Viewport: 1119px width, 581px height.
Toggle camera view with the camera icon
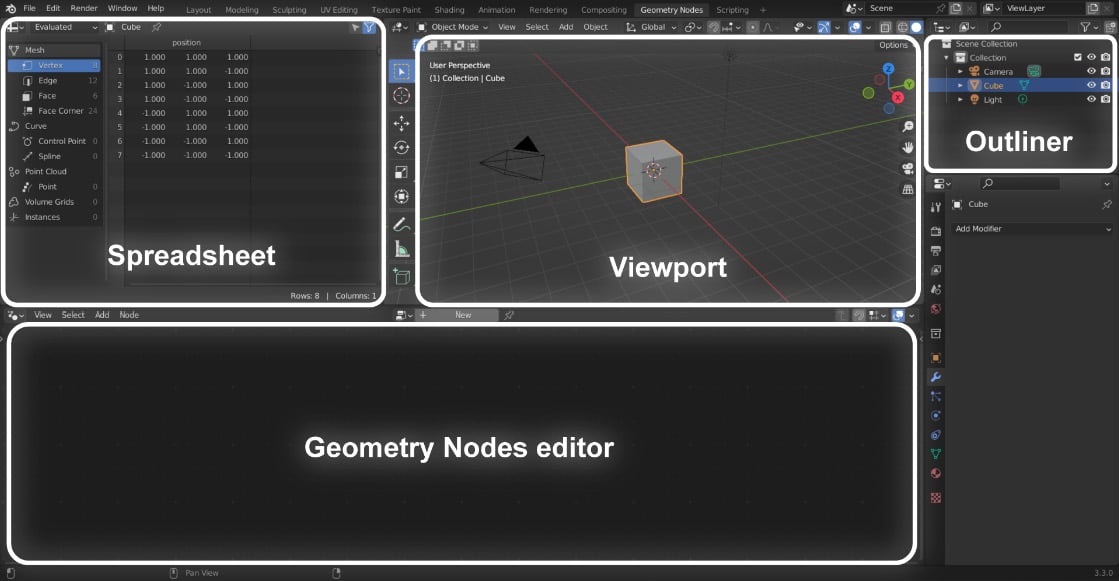(908, 168)
